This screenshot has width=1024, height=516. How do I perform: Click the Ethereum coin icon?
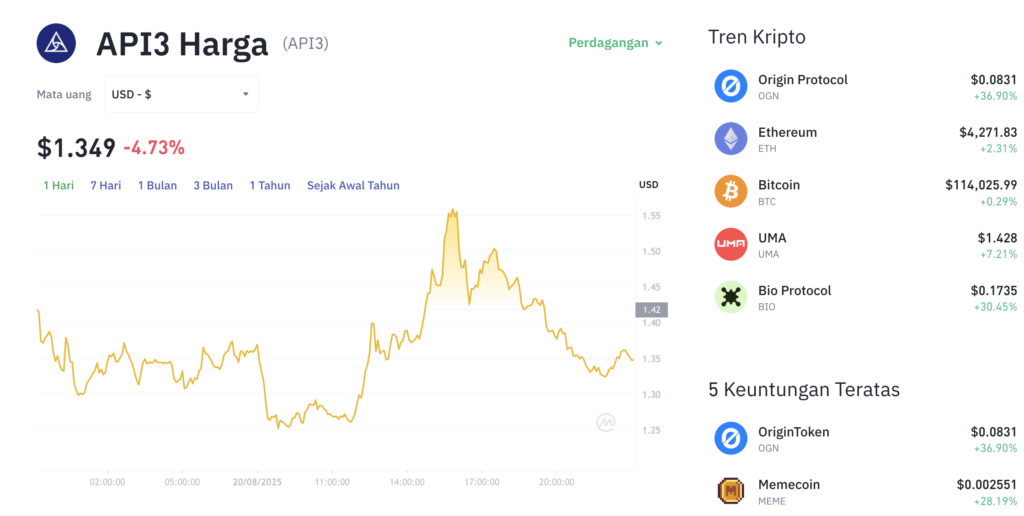730,139
